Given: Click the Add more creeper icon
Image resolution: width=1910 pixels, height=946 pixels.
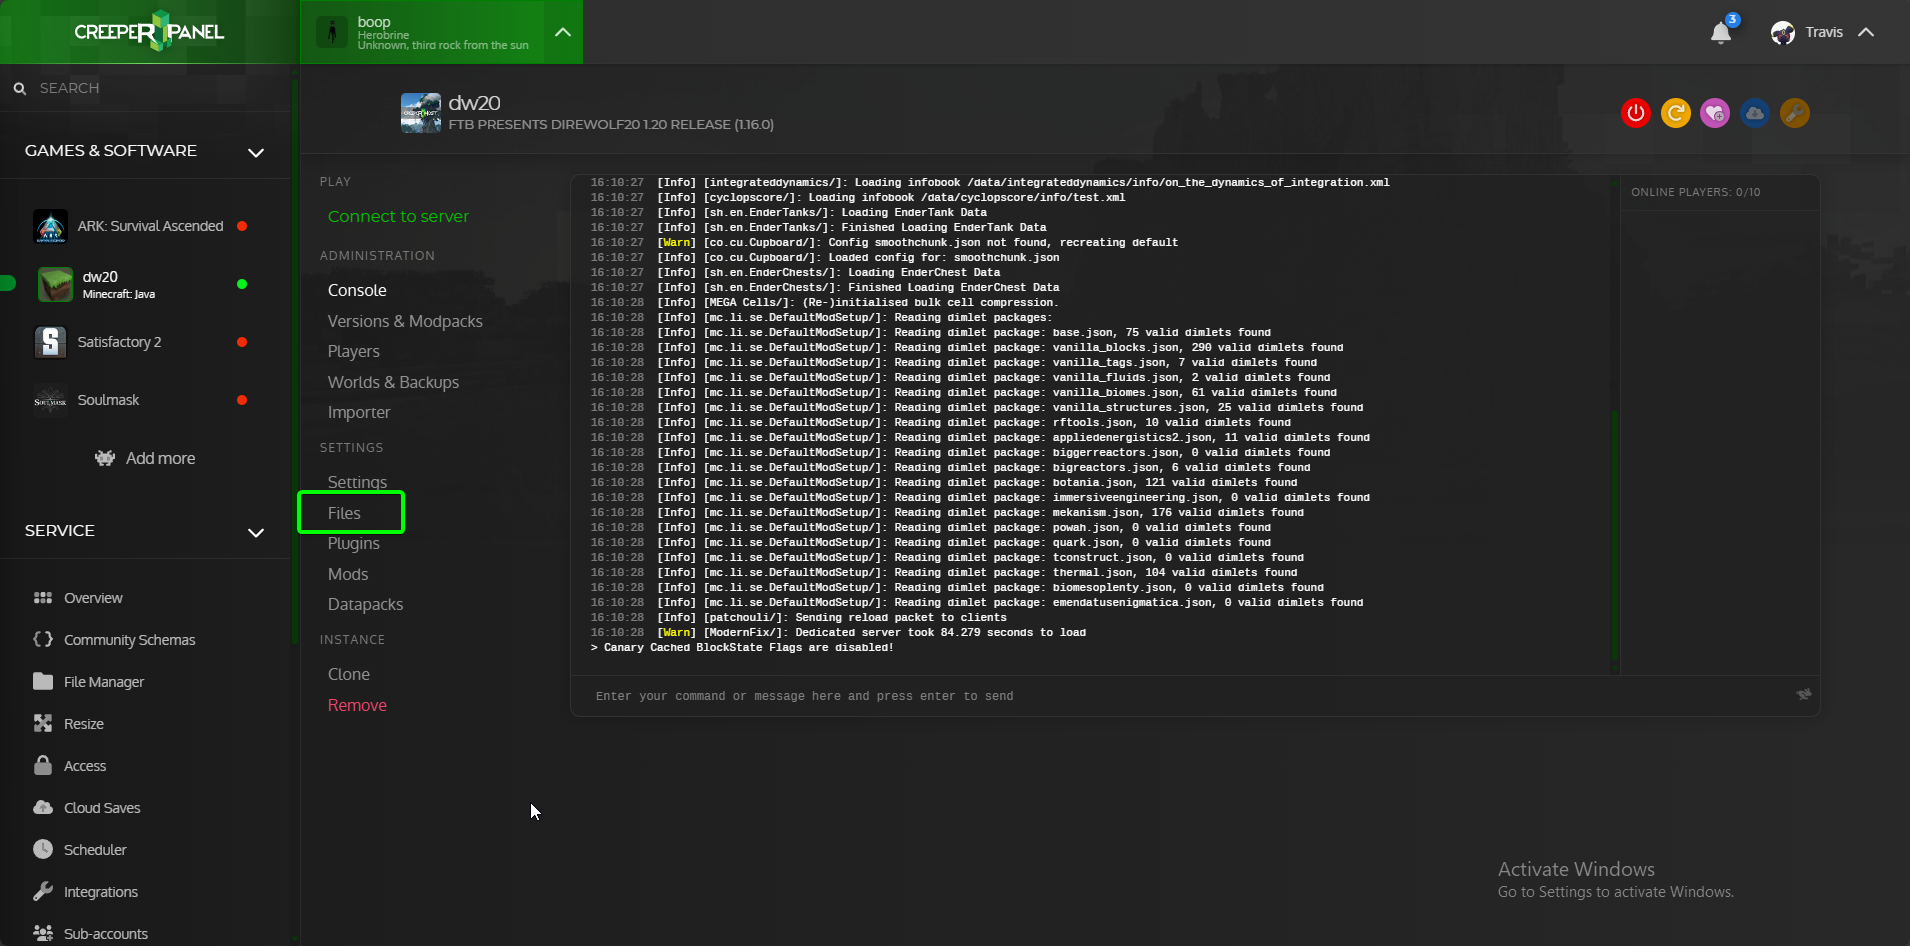Looking at the screenshot, I should point(105,458).
